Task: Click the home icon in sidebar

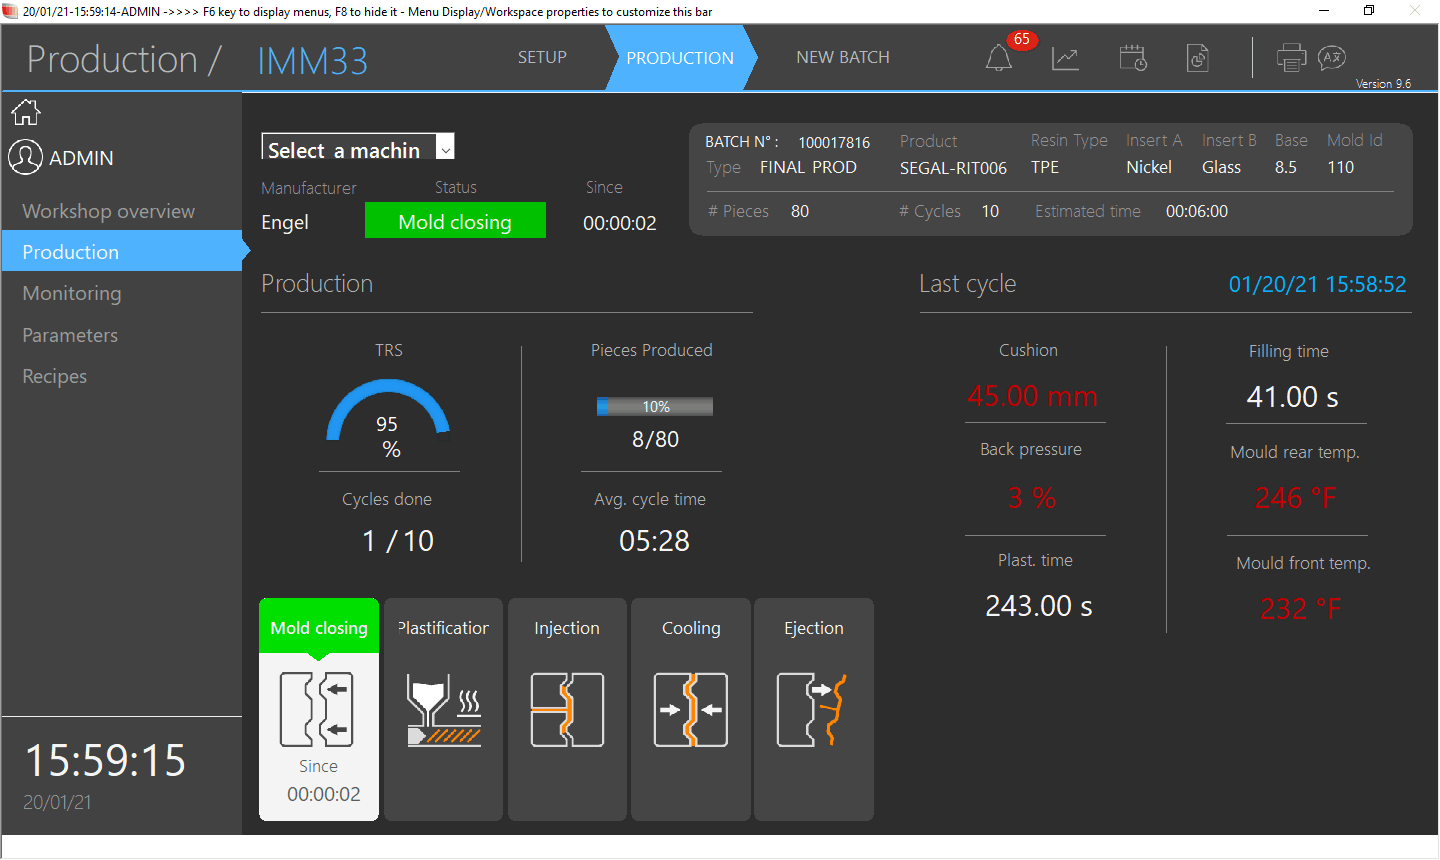Action: tap(26, 112)
